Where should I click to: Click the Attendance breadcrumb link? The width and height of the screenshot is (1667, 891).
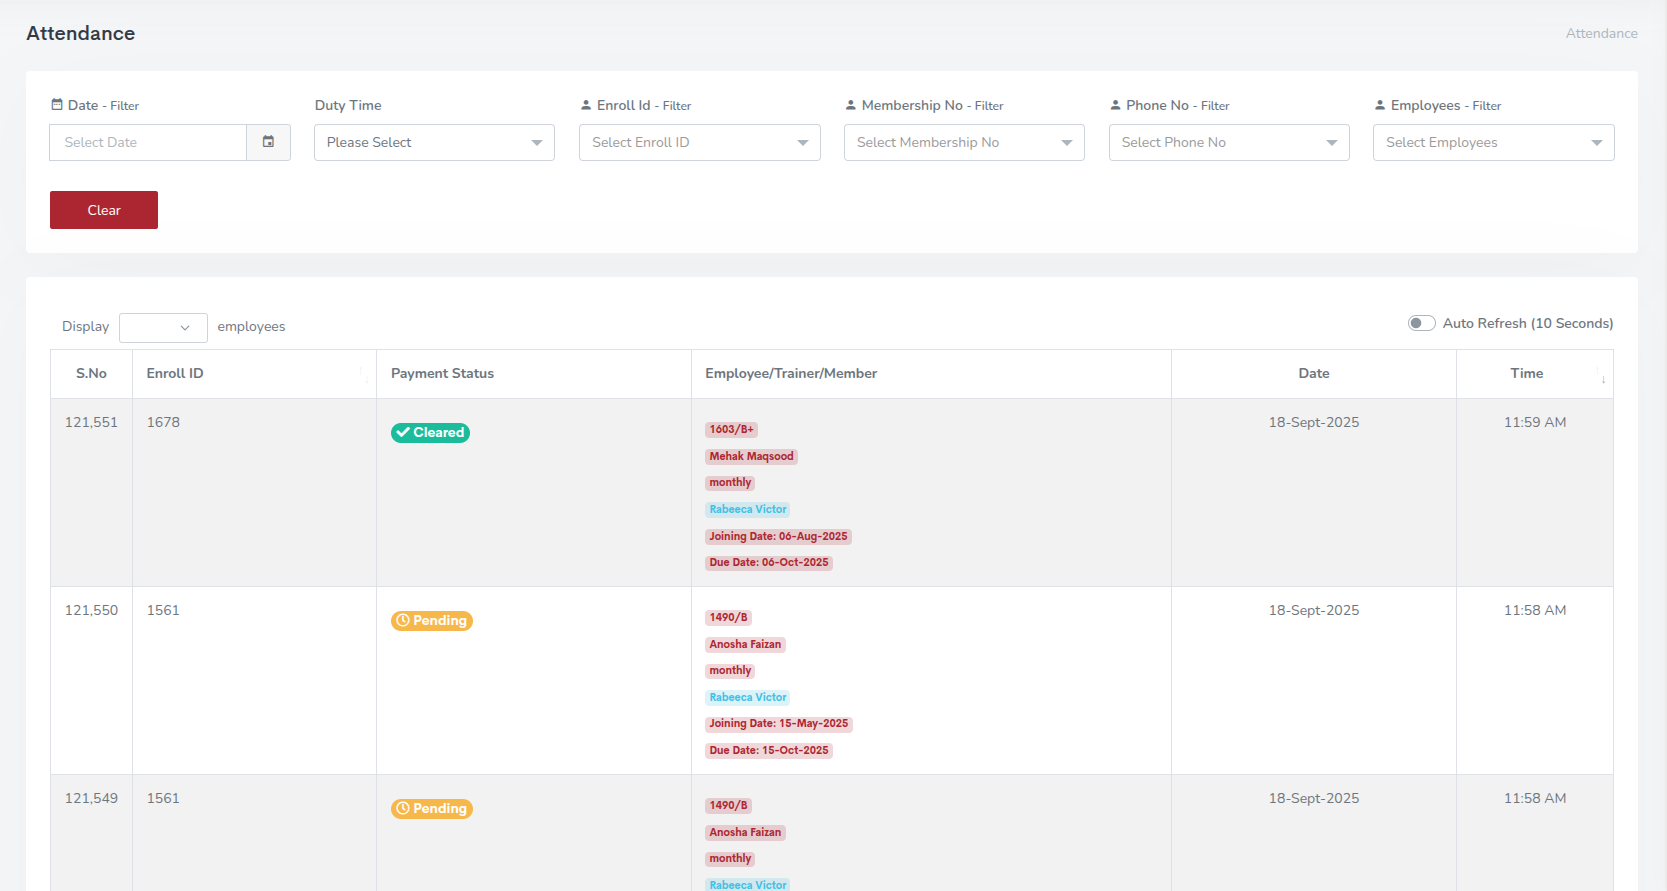coord(1601,33)
